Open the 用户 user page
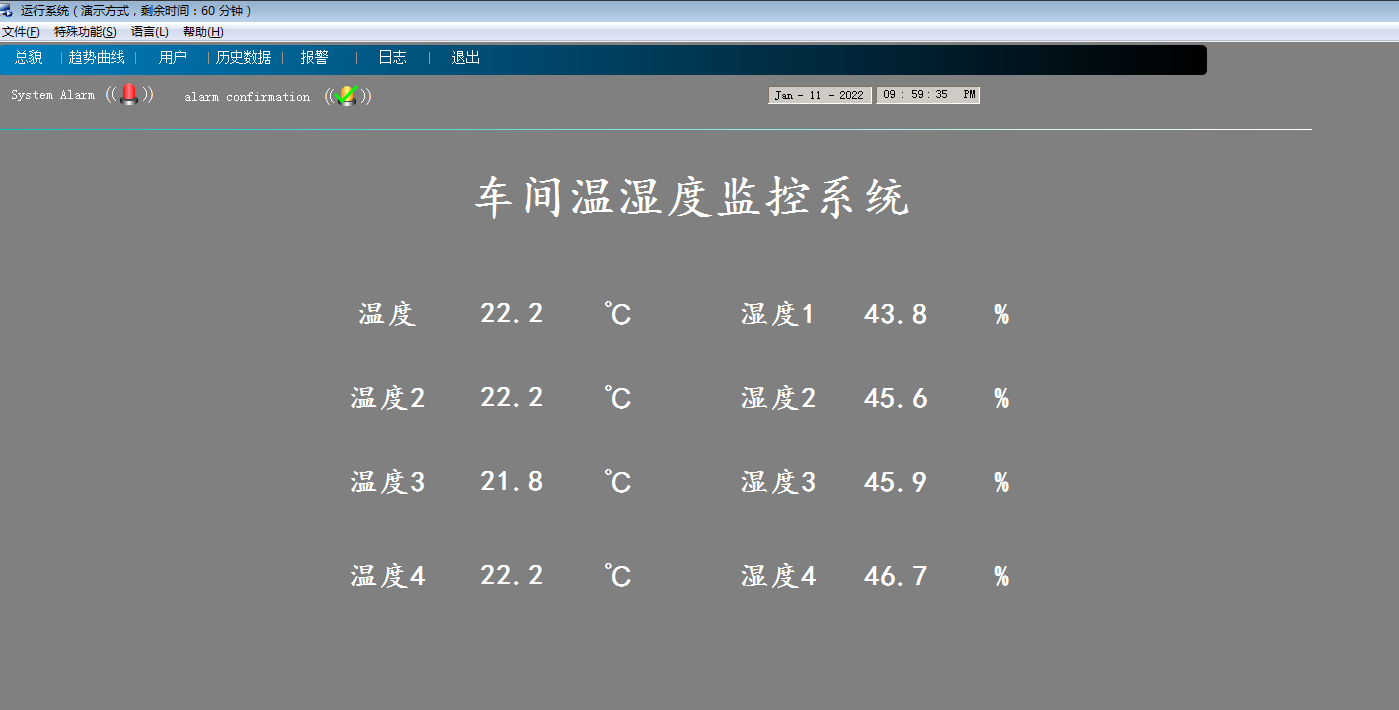 [x=172, y=58]
